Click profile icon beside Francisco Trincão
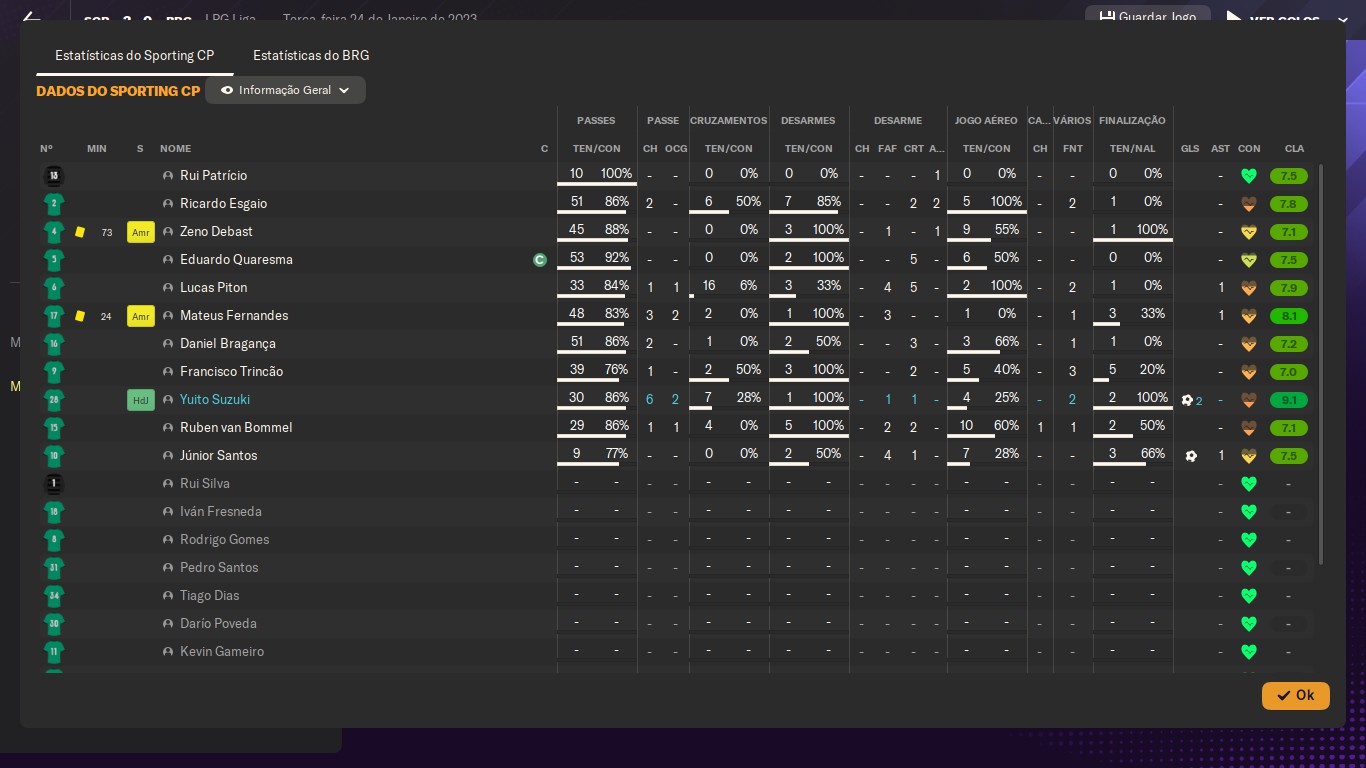 coord(168,372)
